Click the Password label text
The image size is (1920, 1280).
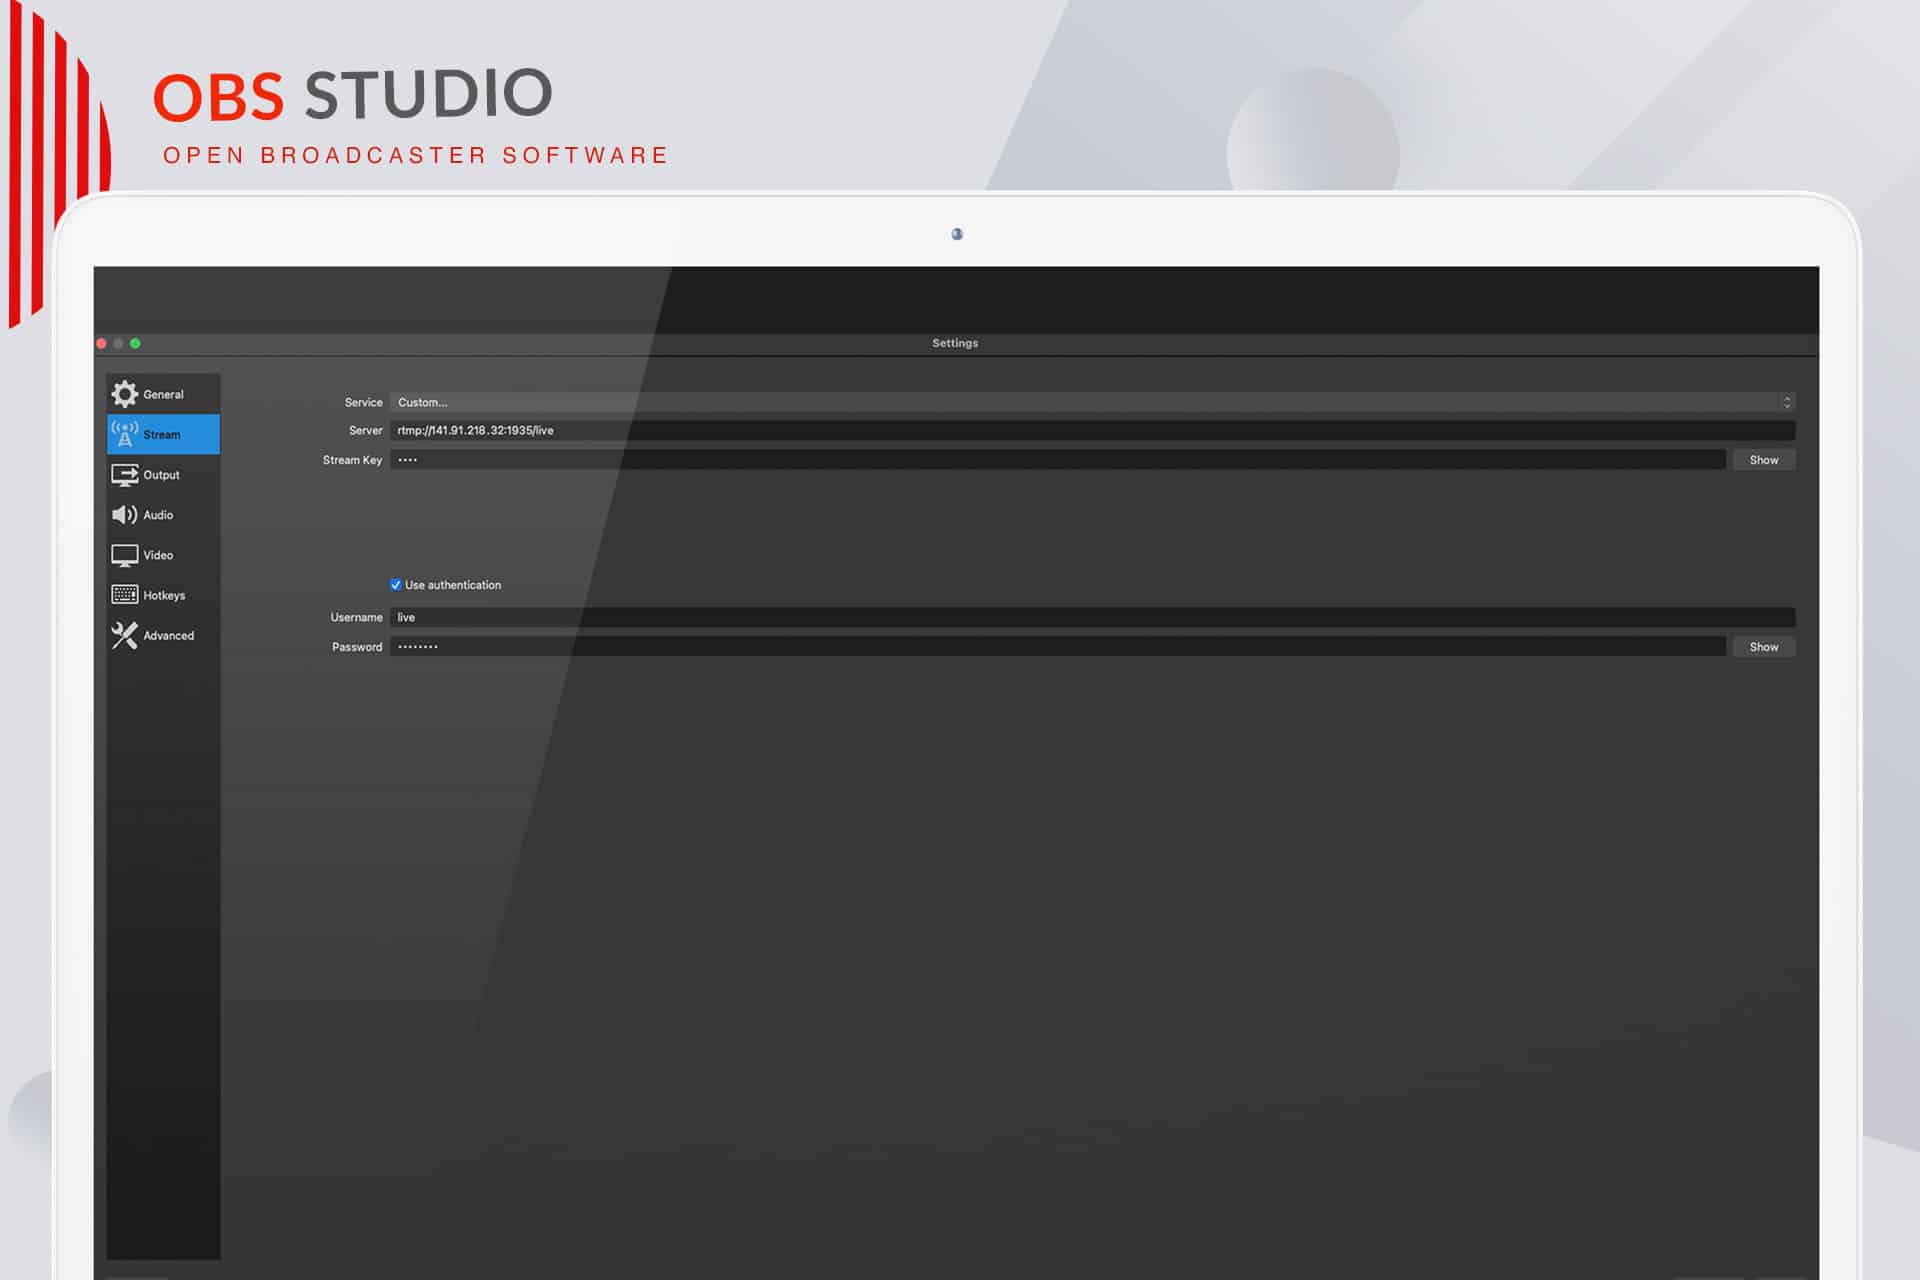357,647
